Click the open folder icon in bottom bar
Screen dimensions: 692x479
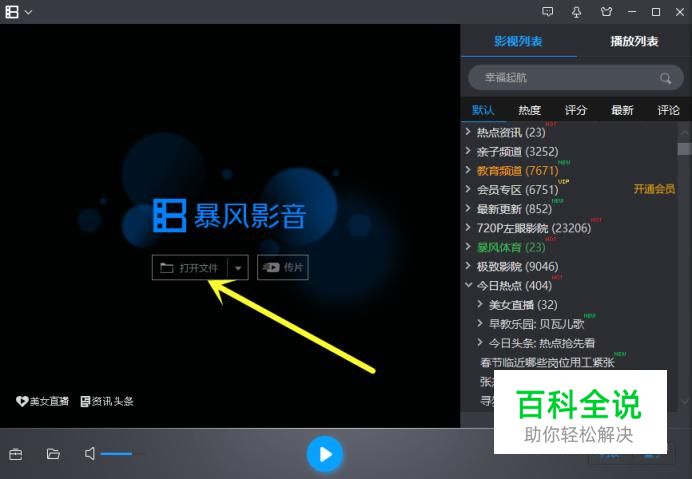53,453
